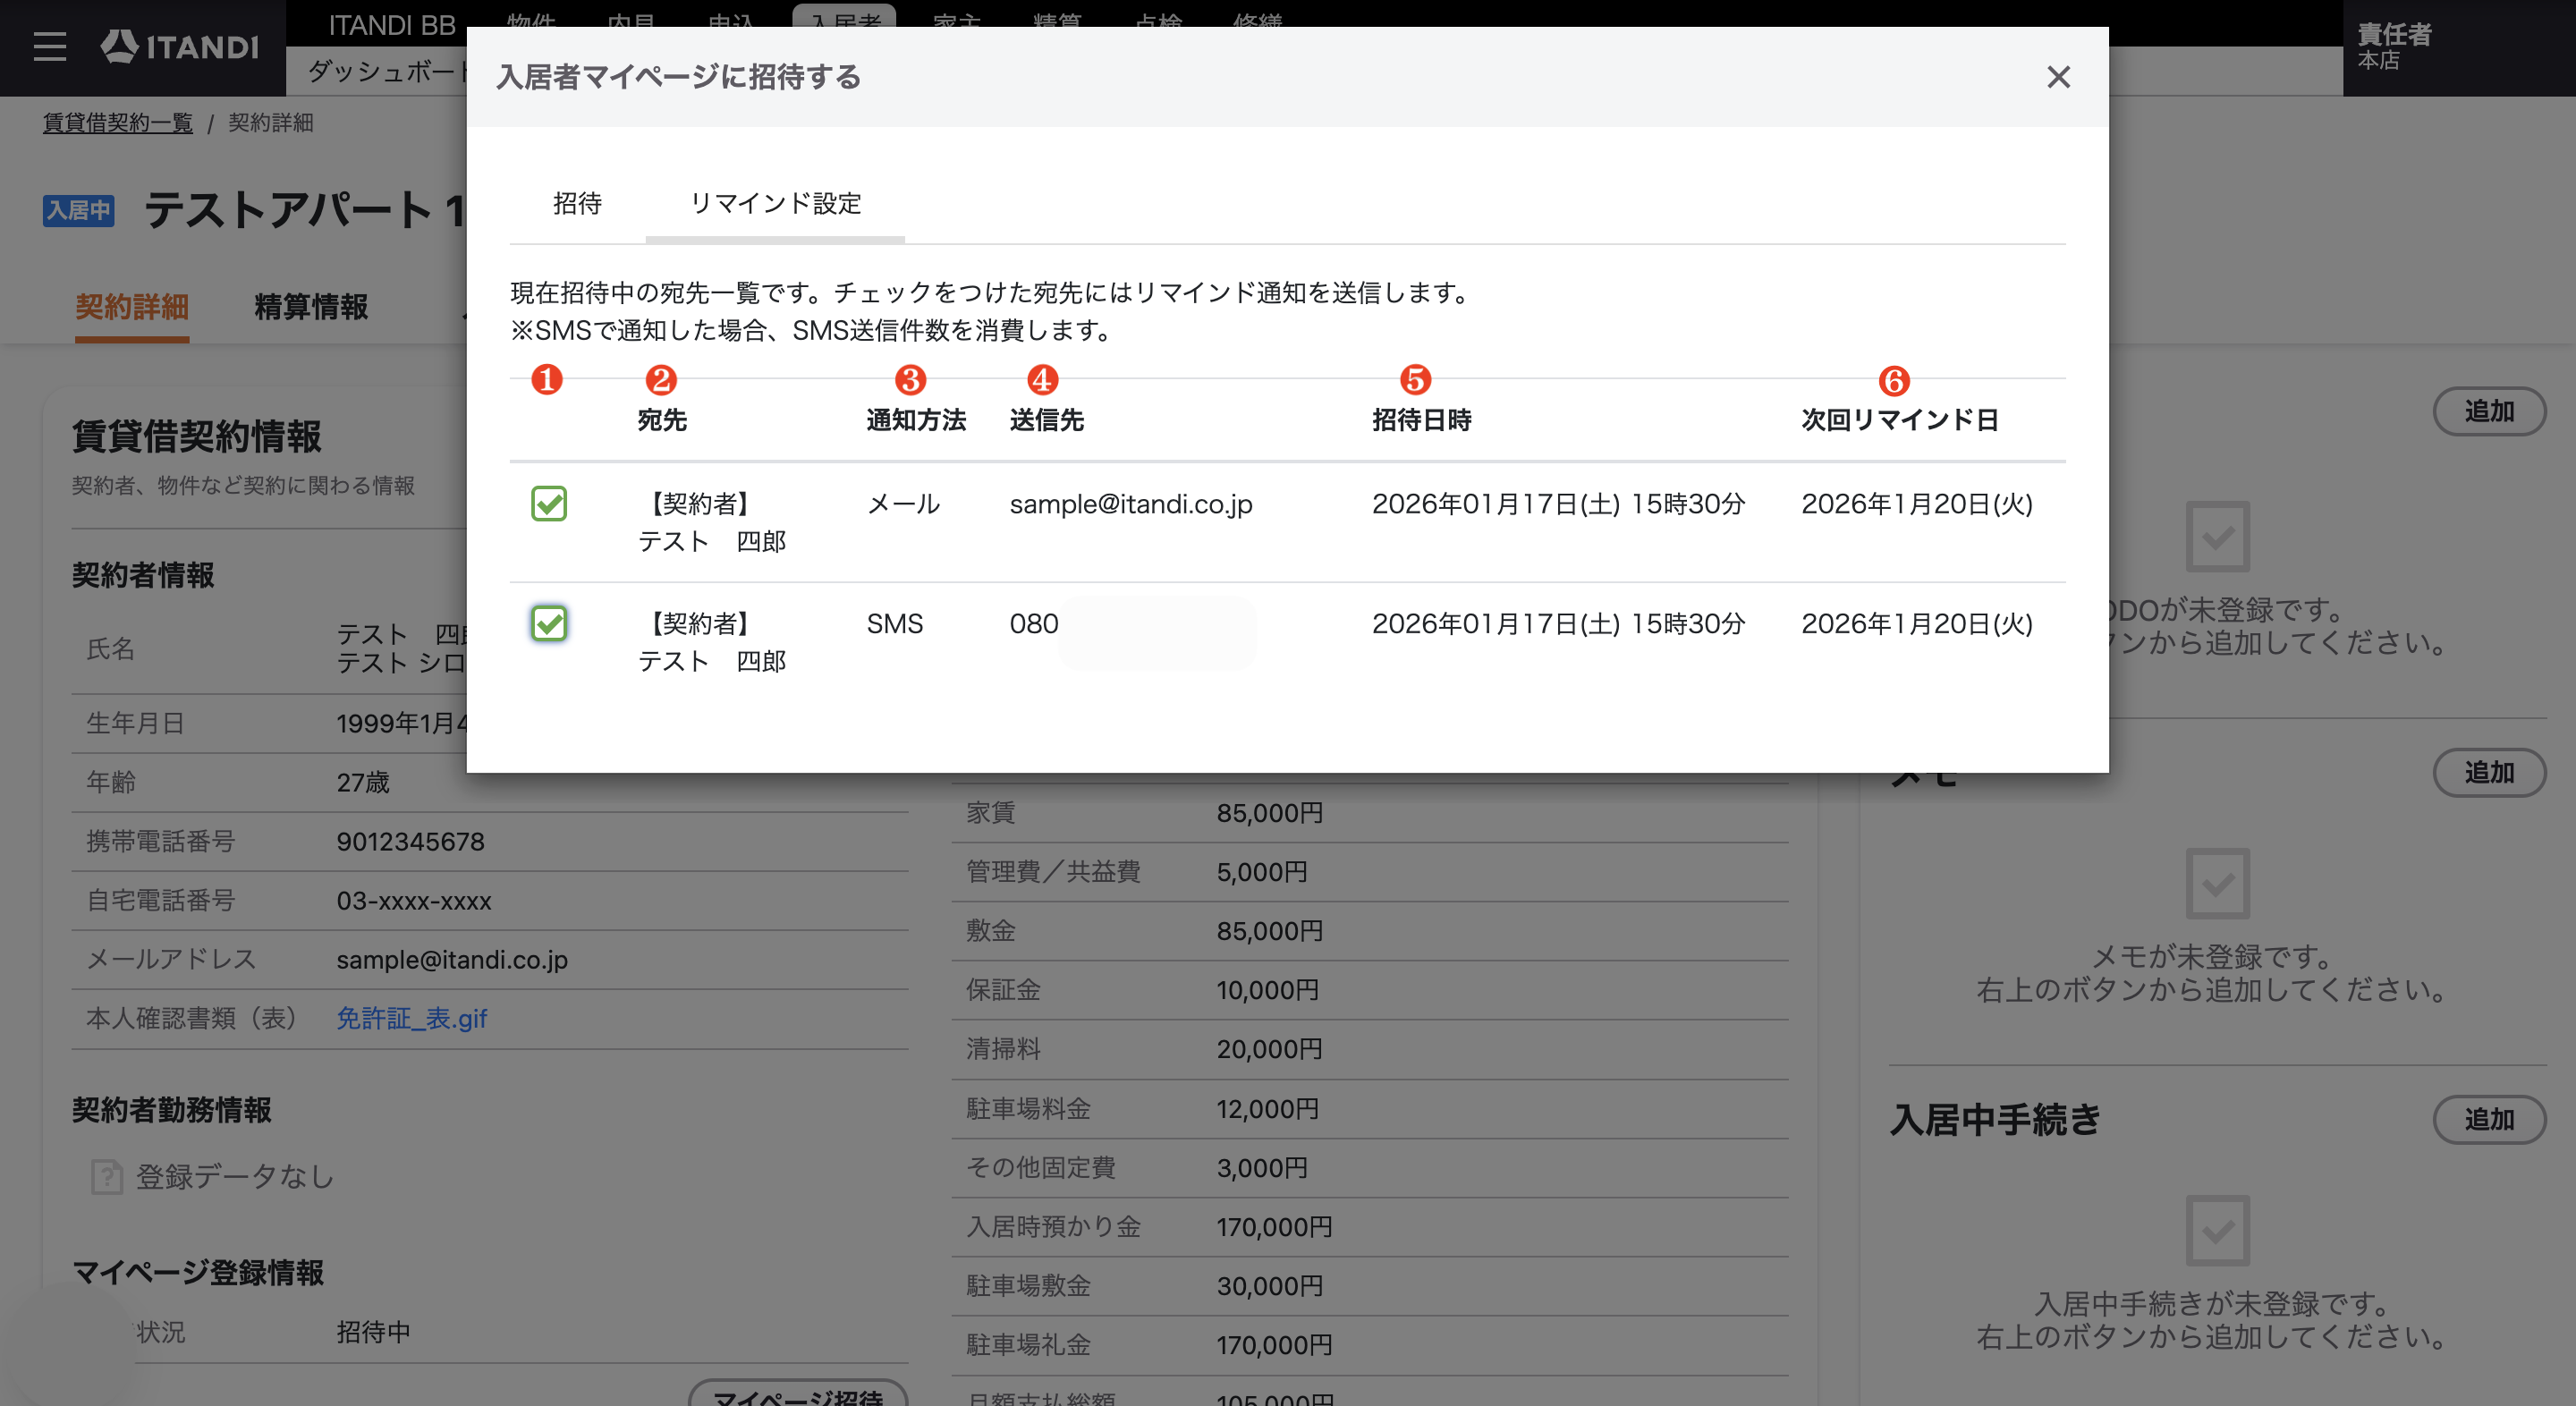
Task: Switch to the 招待 tab
Action: tap(577, 204)
